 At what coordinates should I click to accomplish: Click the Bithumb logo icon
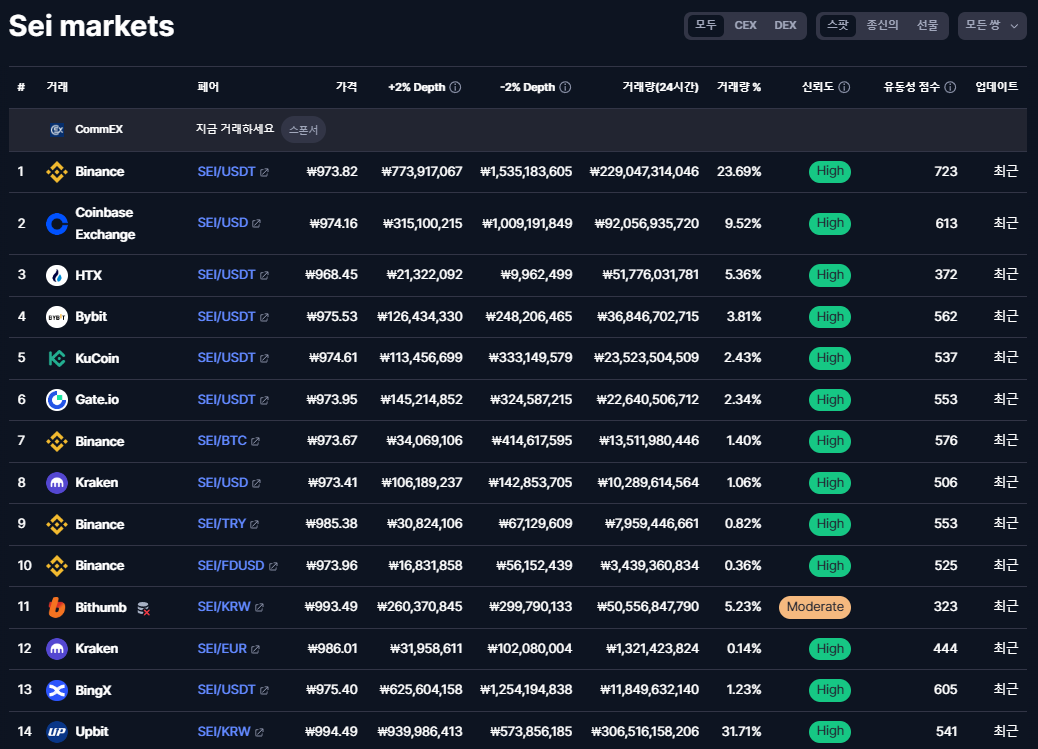click(57, 607)
